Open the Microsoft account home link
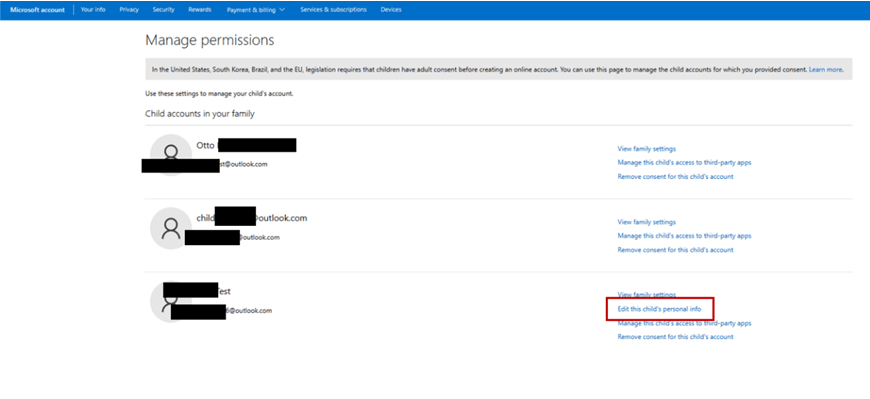870x399 pixels. (x=37, y=10)
